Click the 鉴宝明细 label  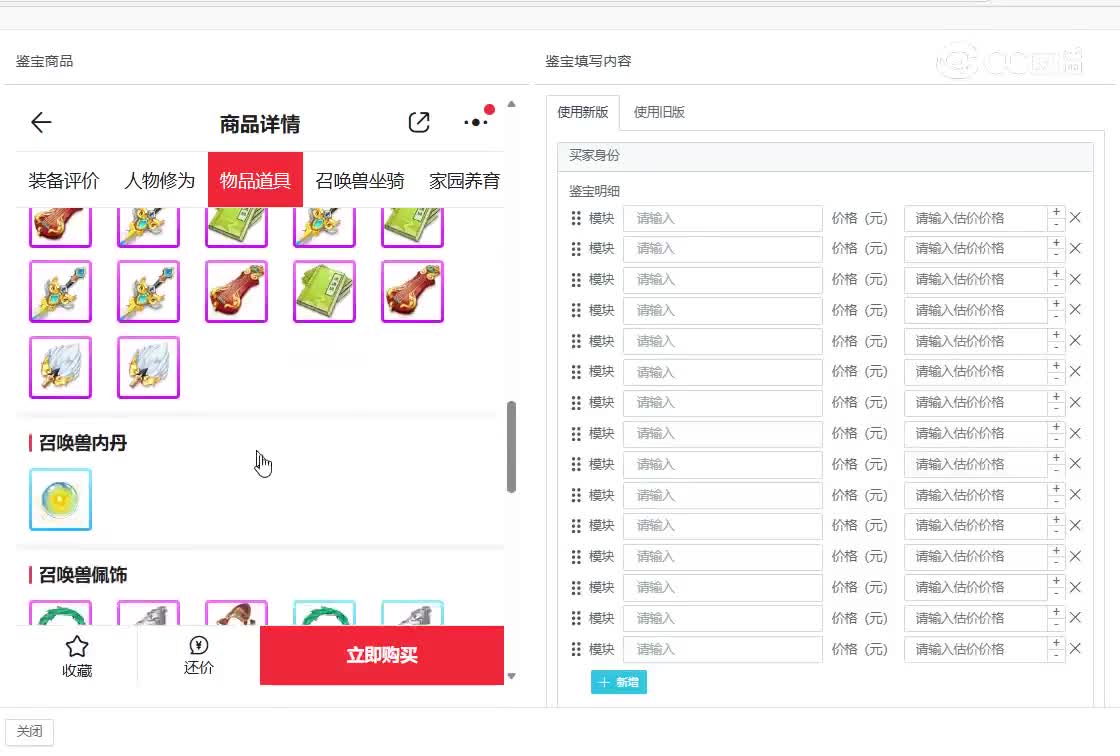click(594, 191)
